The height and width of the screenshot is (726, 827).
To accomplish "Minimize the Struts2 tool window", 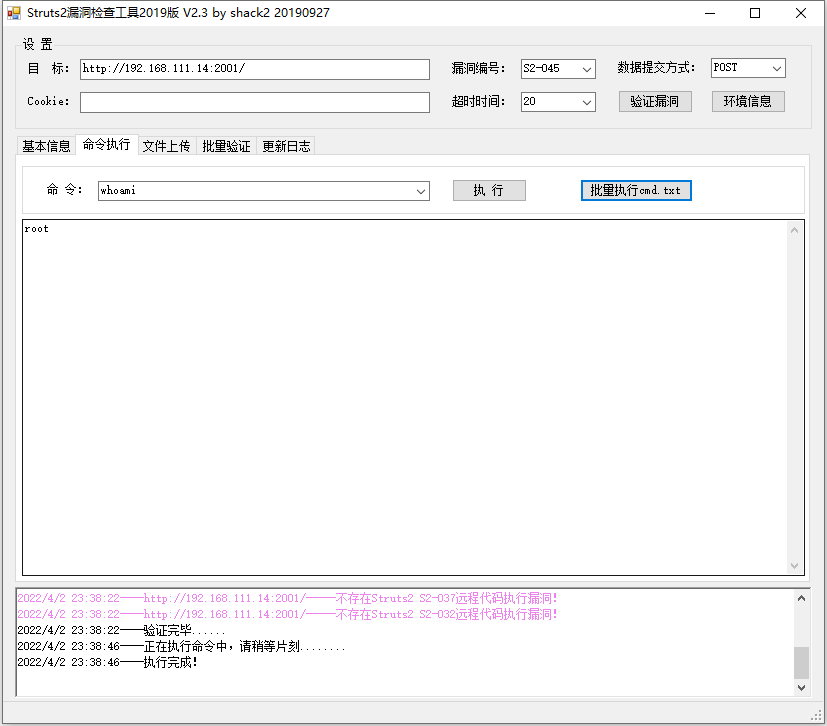I will coord(710,13).
